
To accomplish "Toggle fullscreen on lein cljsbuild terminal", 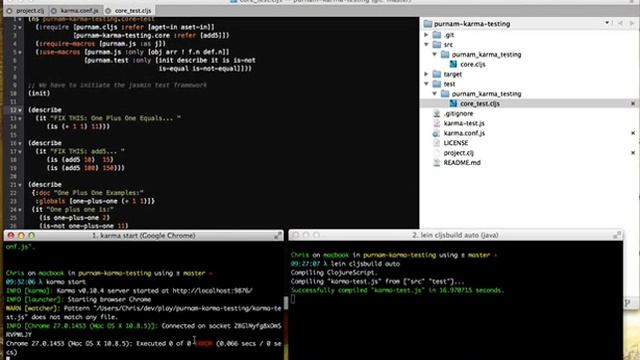I will [617, 235].
